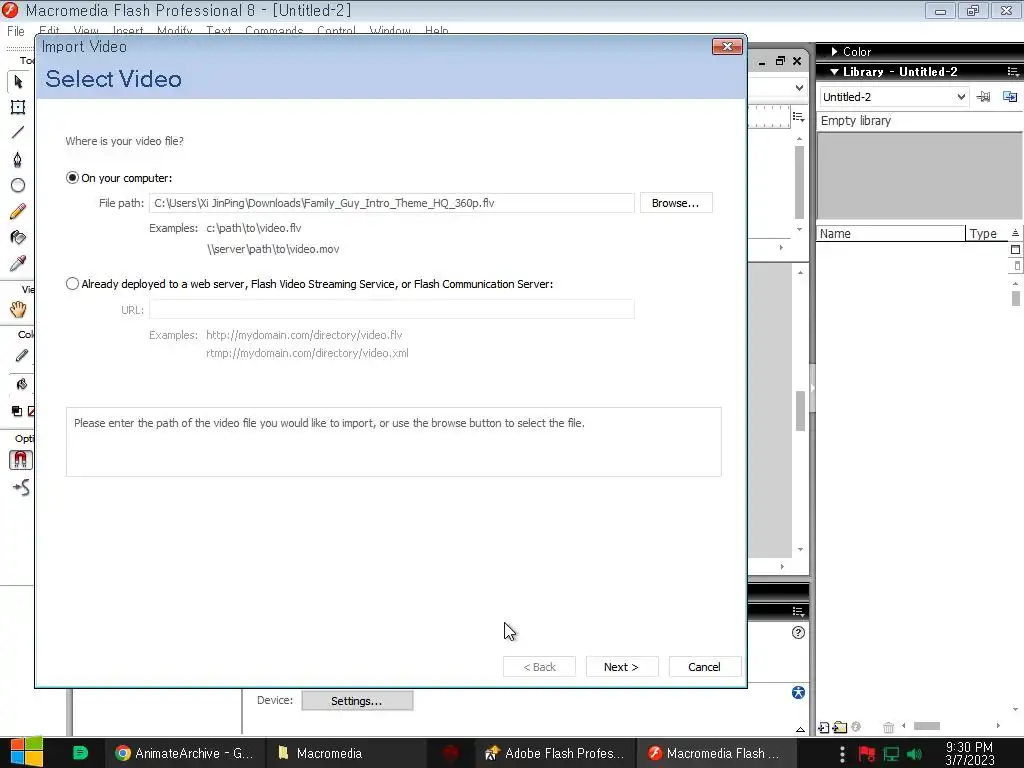
Task: Click the Smooth option icon
Action: (x=21, y=487)
